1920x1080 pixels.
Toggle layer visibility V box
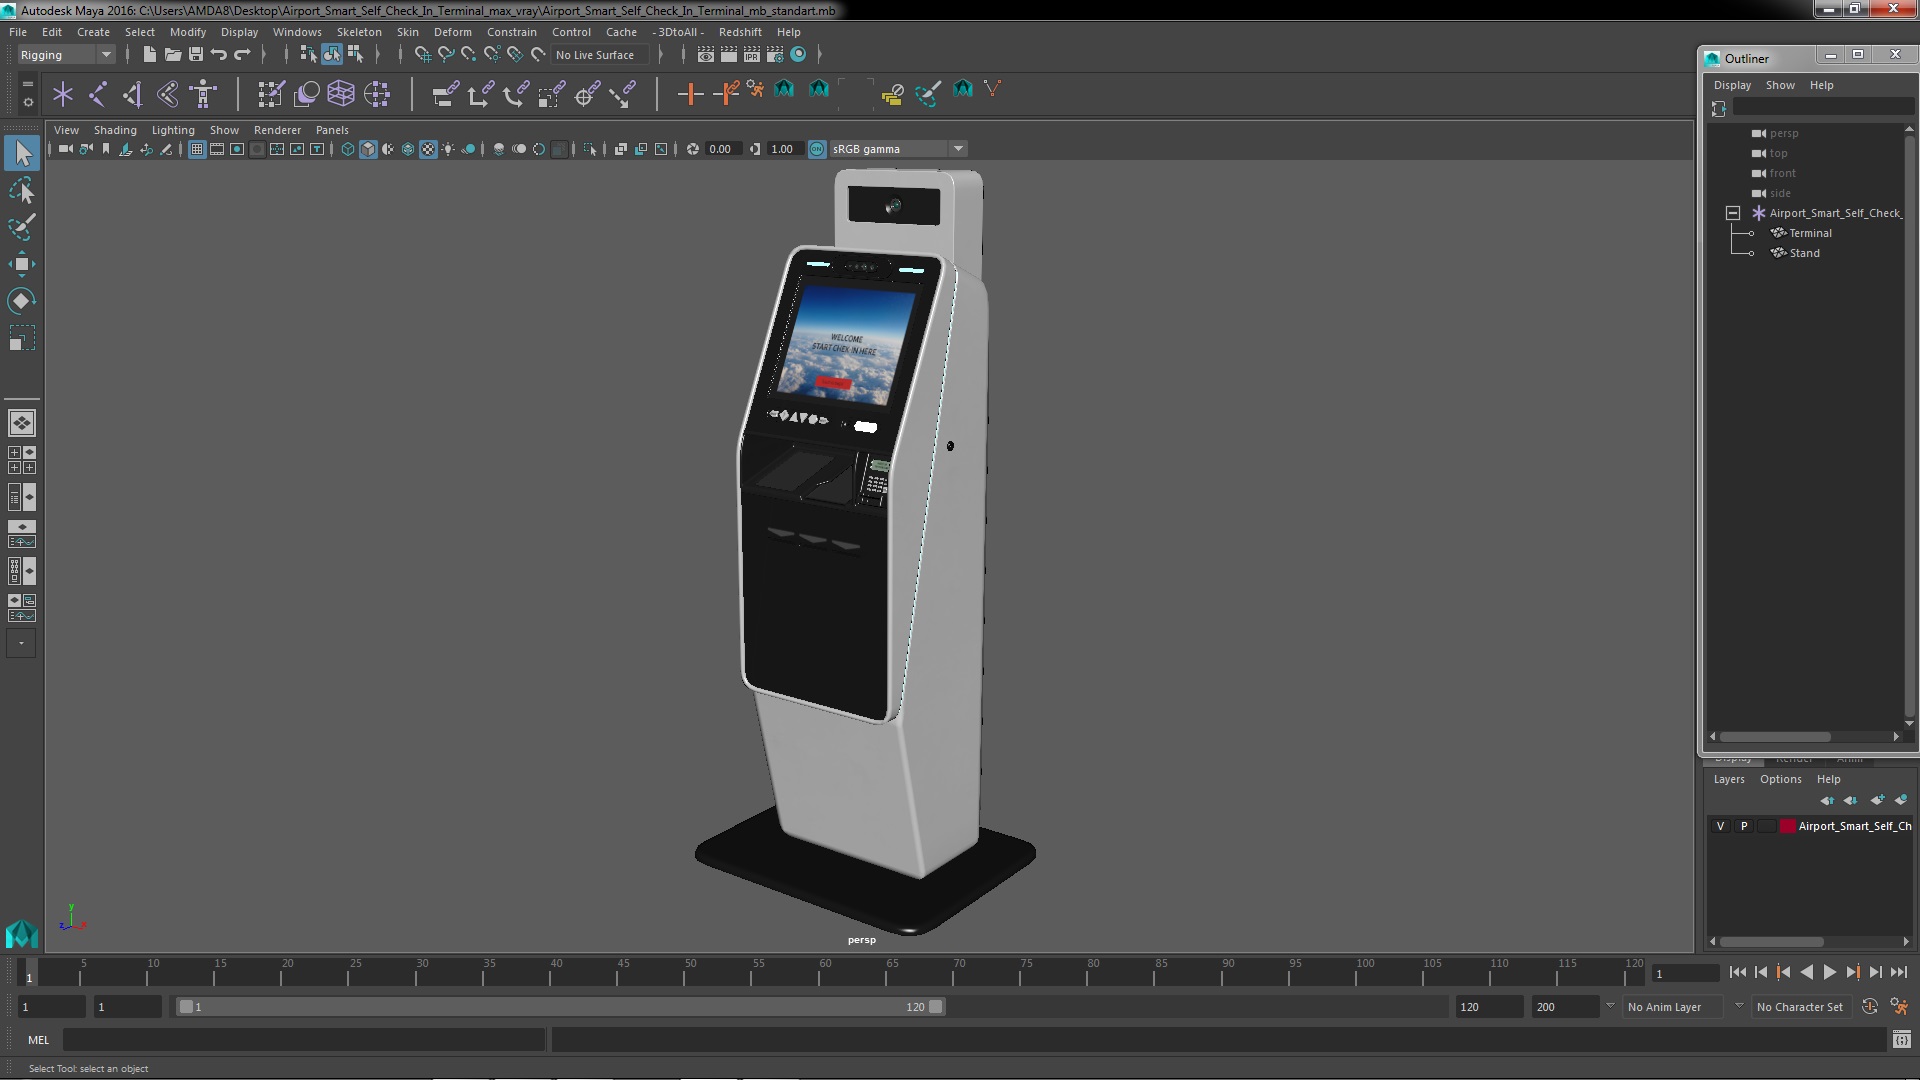point(1720,826)
